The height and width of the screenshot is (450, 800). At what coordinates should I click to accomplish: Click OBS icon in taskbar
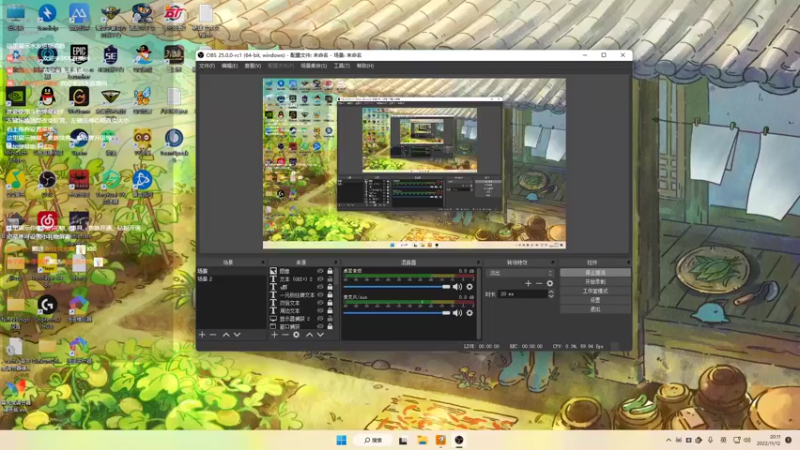coord(459,440)
